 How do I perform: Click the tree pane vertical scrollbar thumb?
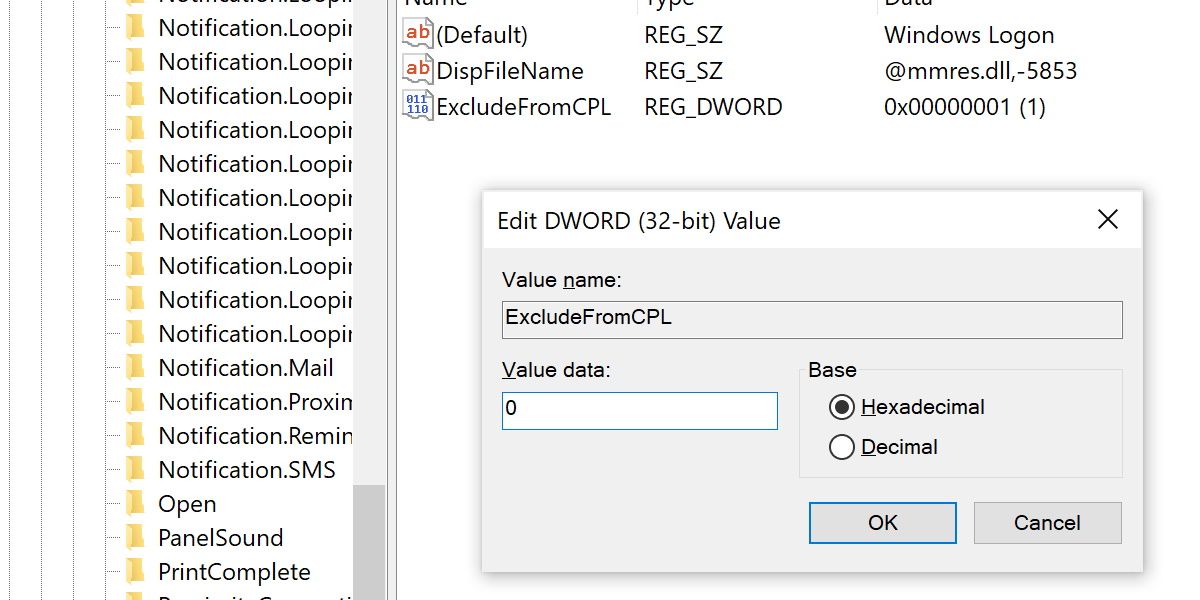(369, 542)
